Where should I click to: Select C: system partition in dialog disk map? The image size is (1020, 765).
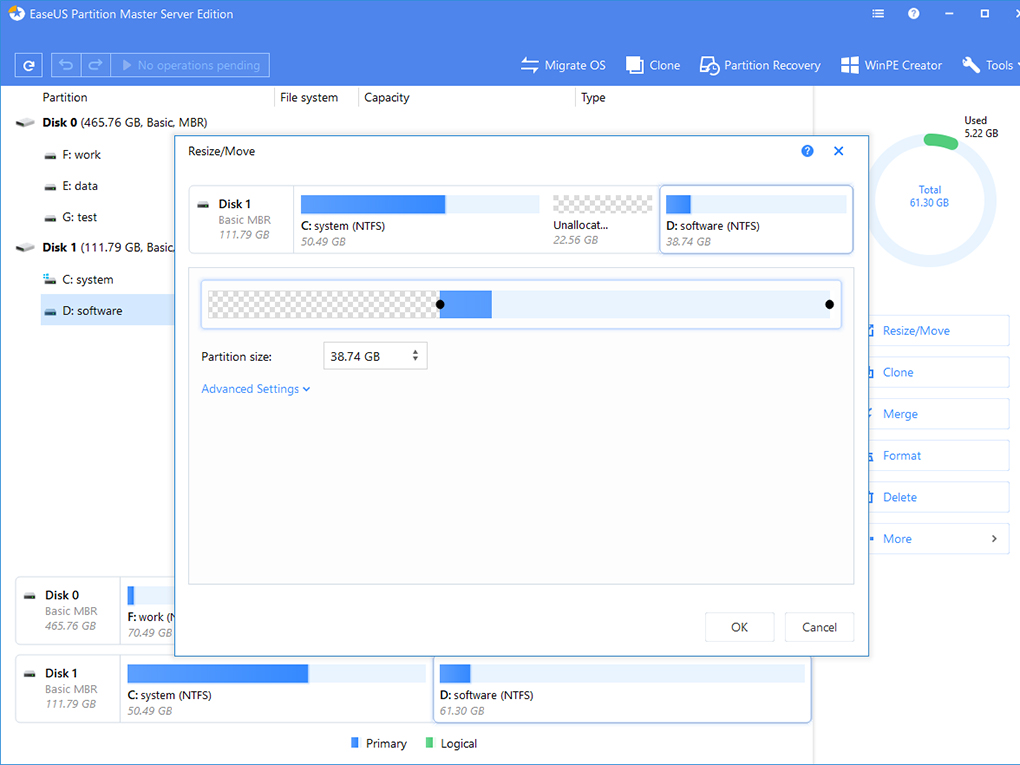[x=420, y=220]
